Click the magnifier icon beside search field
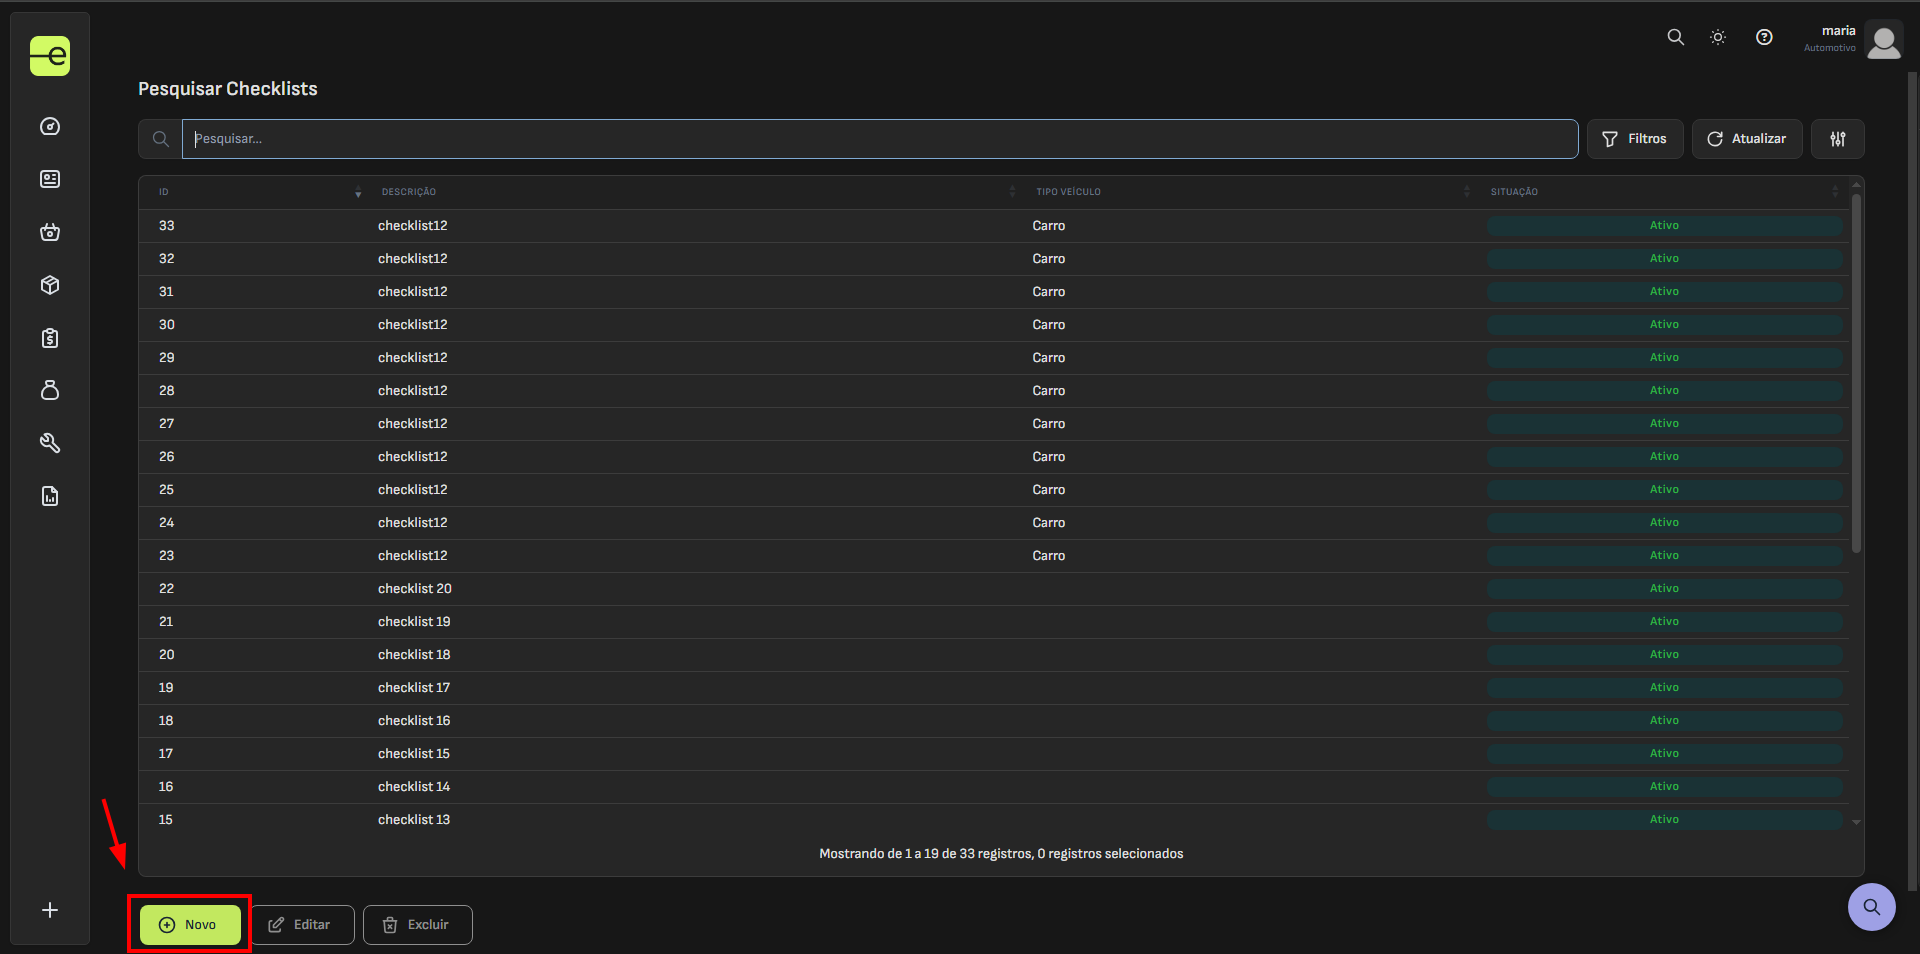Image resolution: width=1920 pixels, height=954 pixels. (161, 139)
